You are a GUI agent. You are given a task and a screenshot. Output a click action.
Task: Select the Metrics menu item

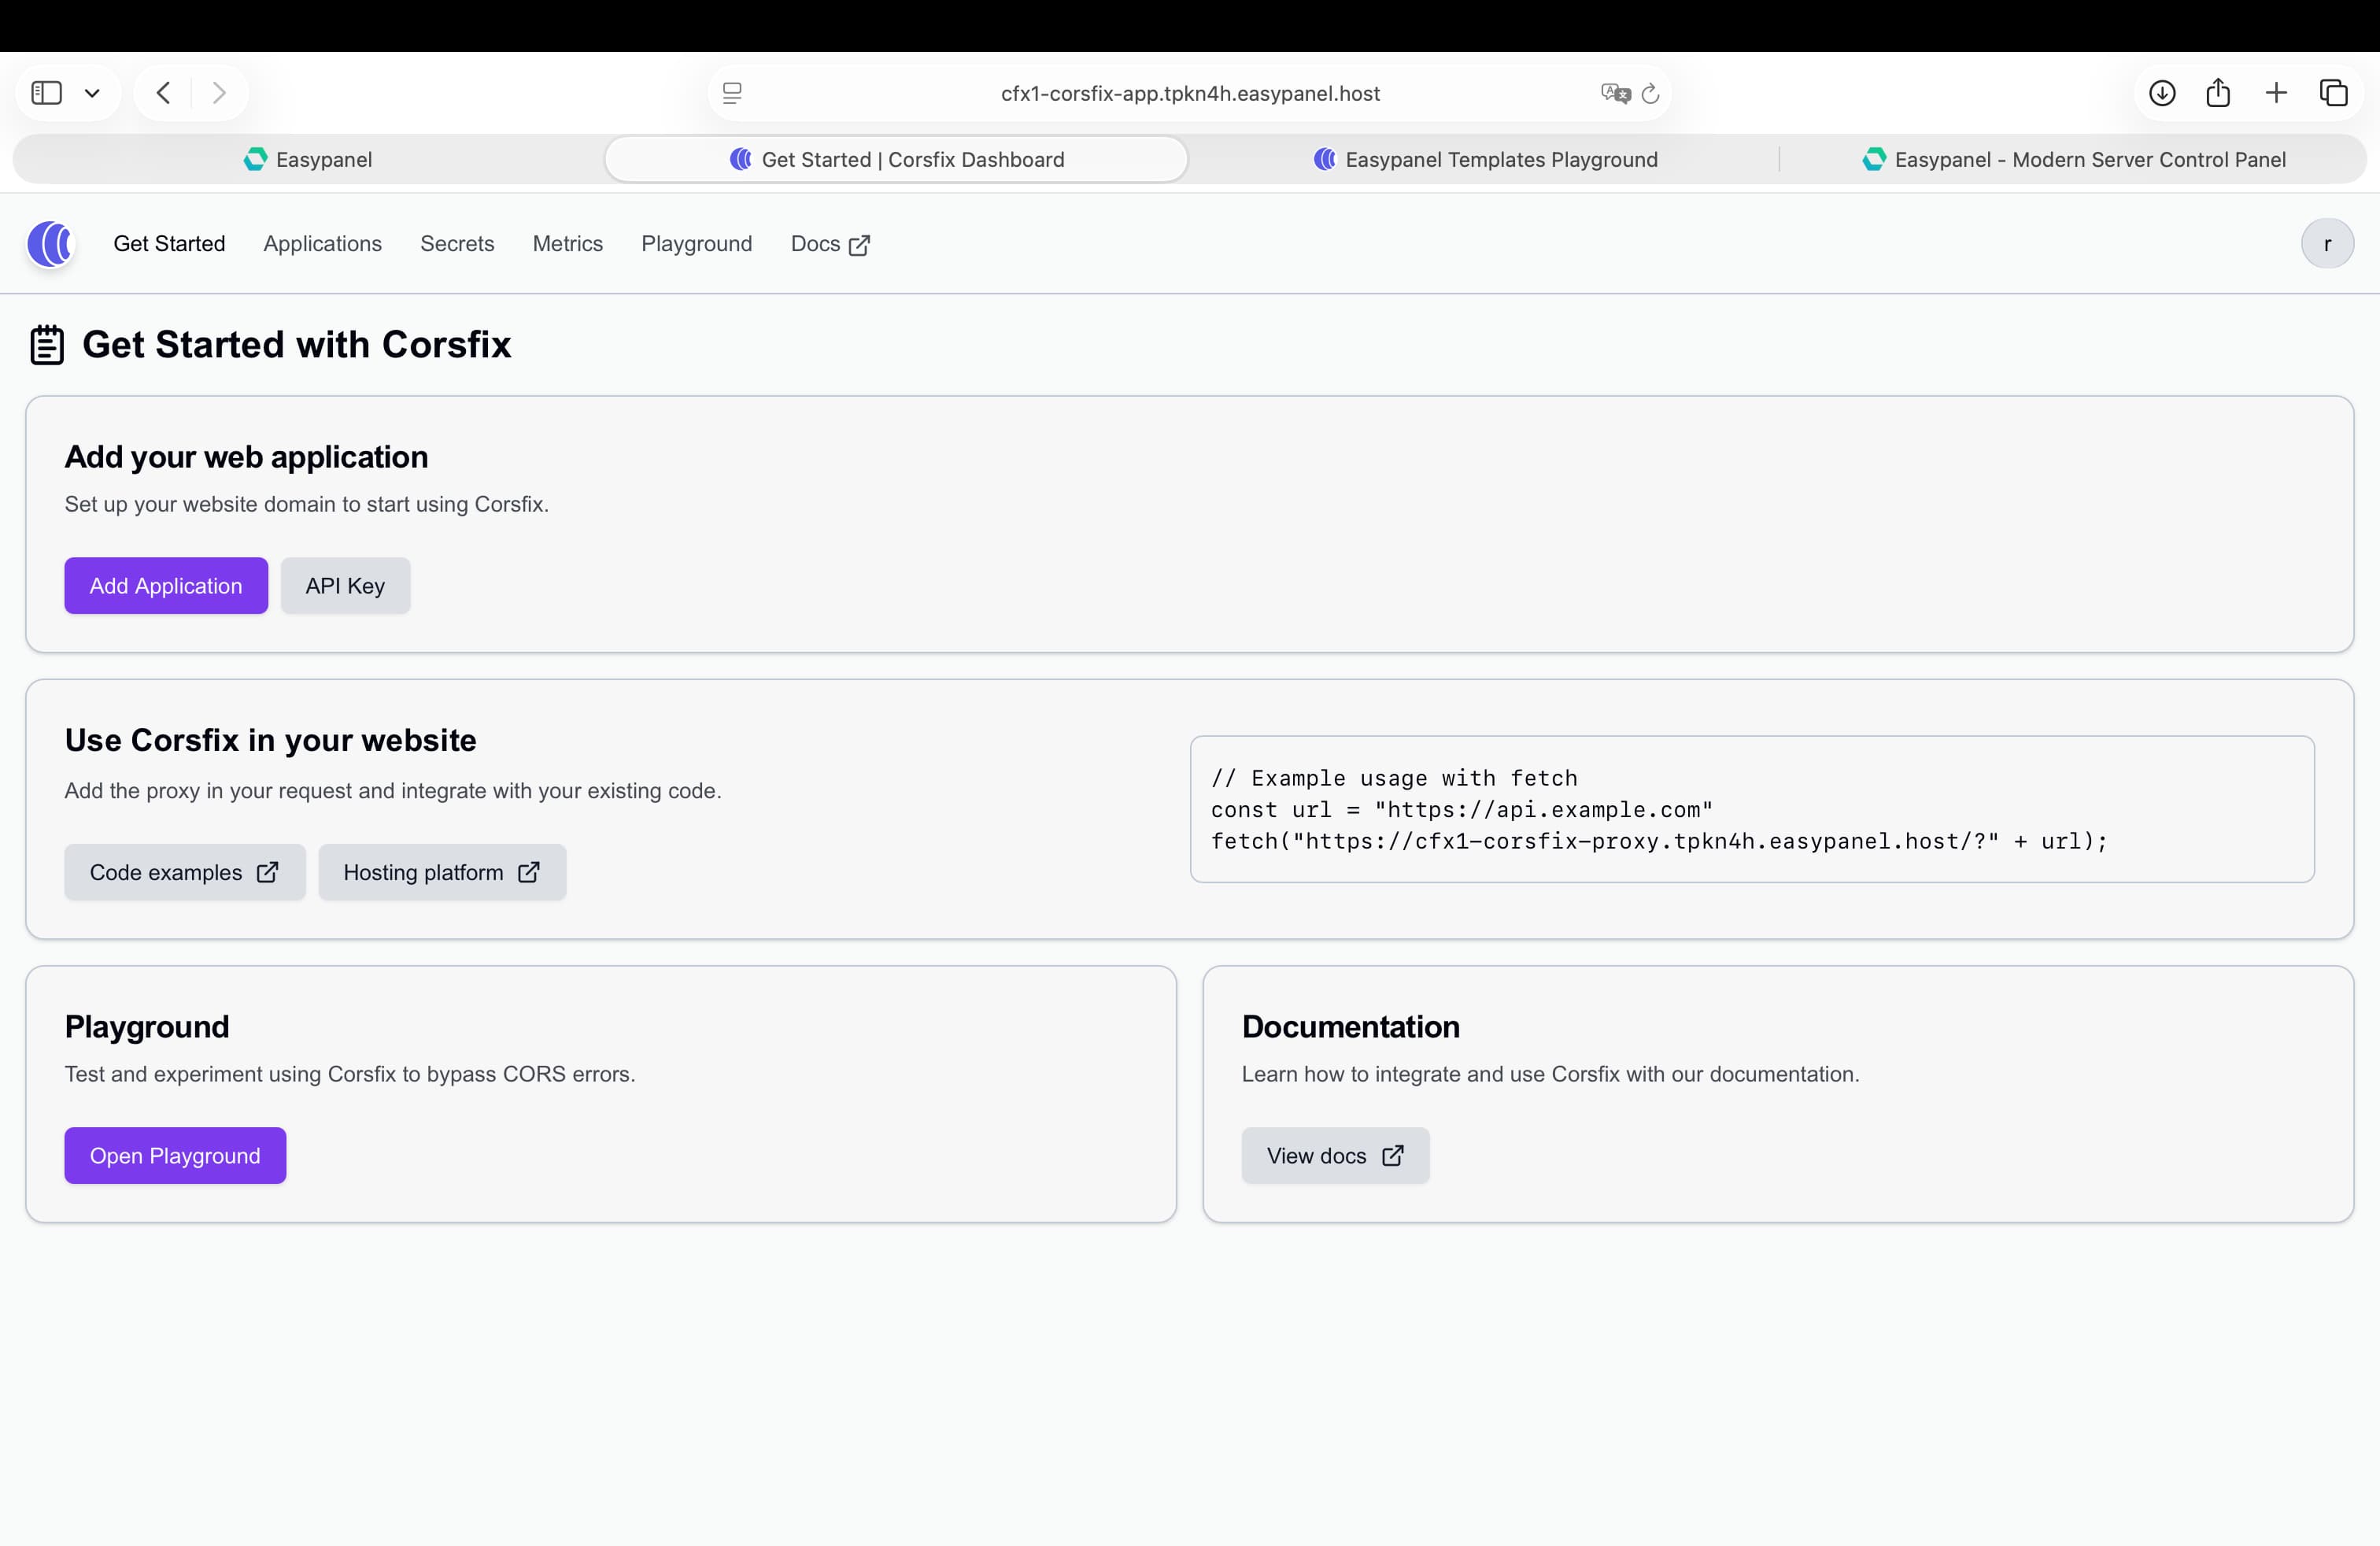pos(567,243)
